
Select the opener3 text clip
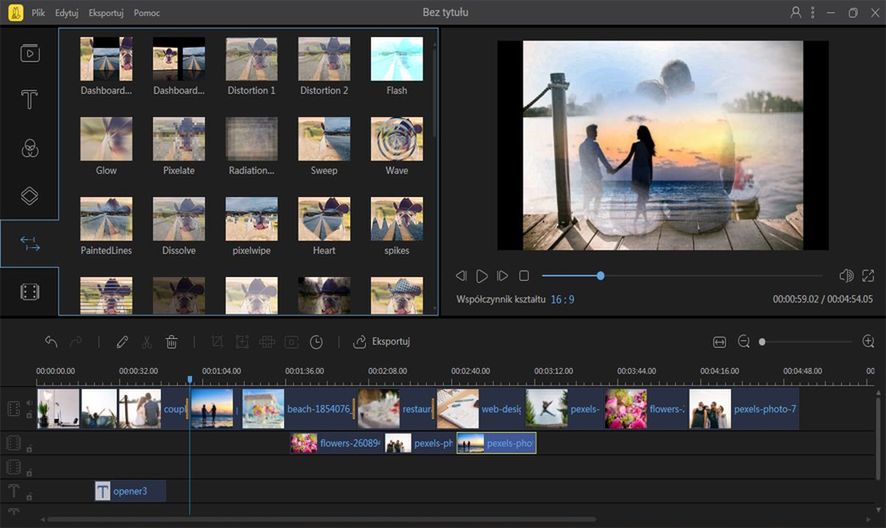[x=130, y=491]
